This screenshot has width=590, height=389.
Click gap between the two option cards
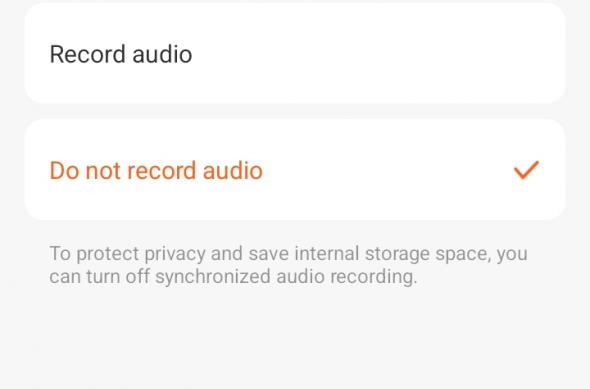coord(295,111)
